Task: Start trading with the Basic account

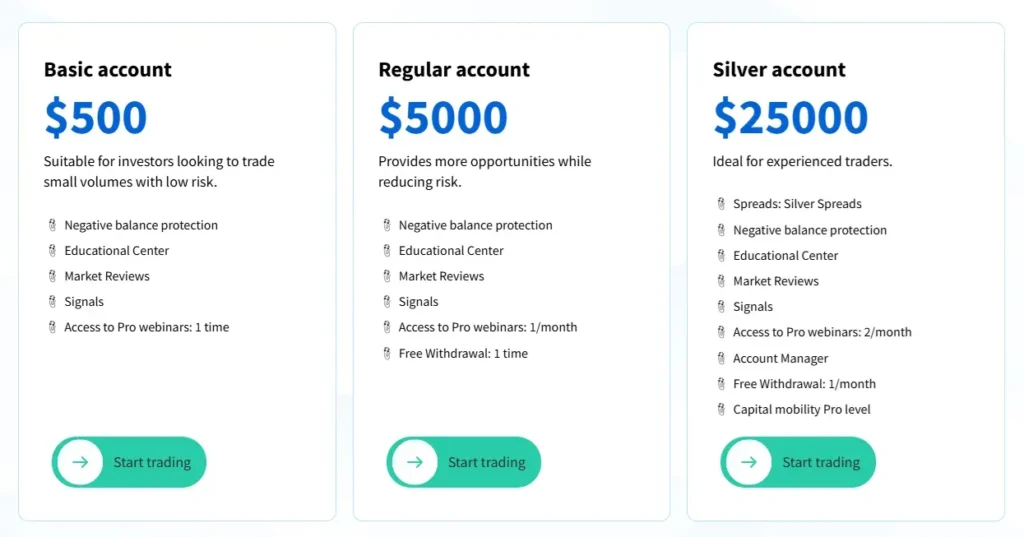Action: (151, 462)
